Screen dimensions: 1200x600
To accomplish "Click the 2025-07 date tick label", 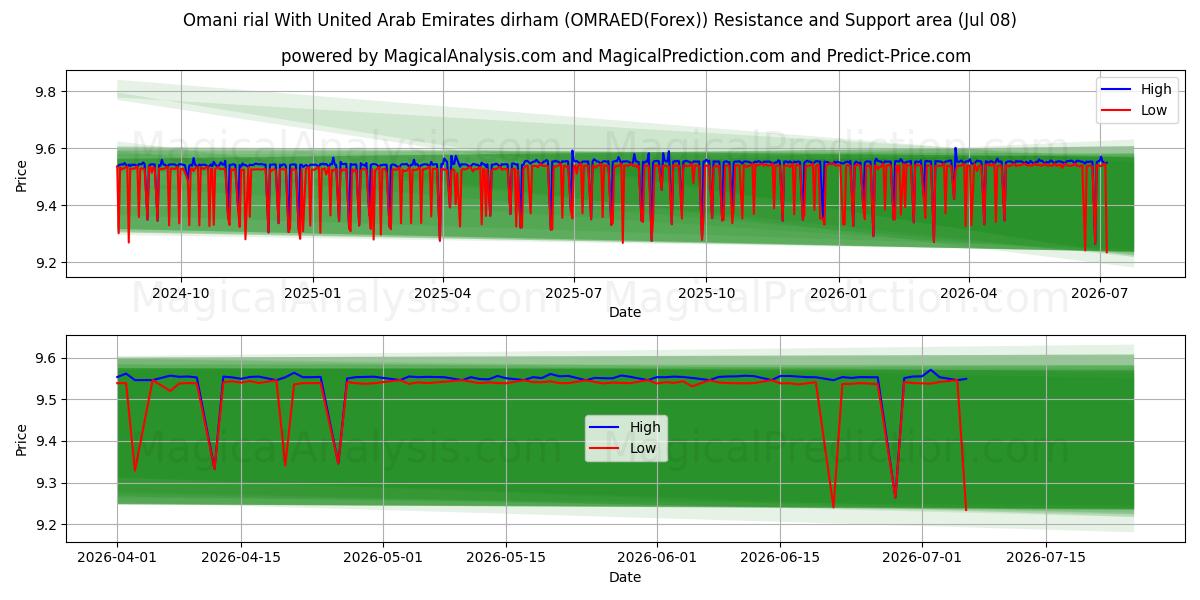I will pos(574,293).
